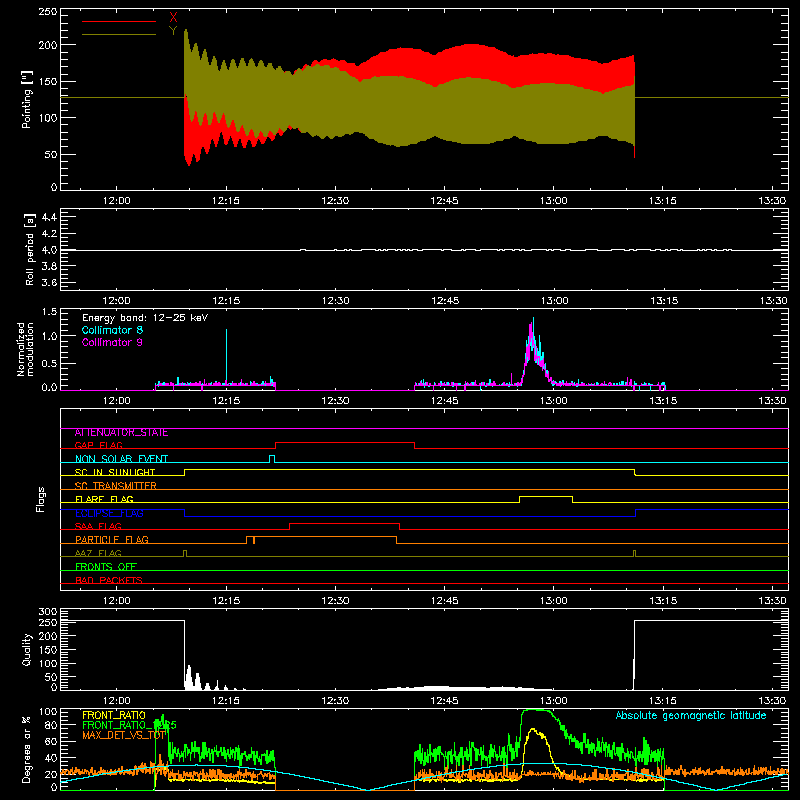Click the PARTICLE_FLAG label
The height and width of the screenshot is (800, 800).
(112, 540)
